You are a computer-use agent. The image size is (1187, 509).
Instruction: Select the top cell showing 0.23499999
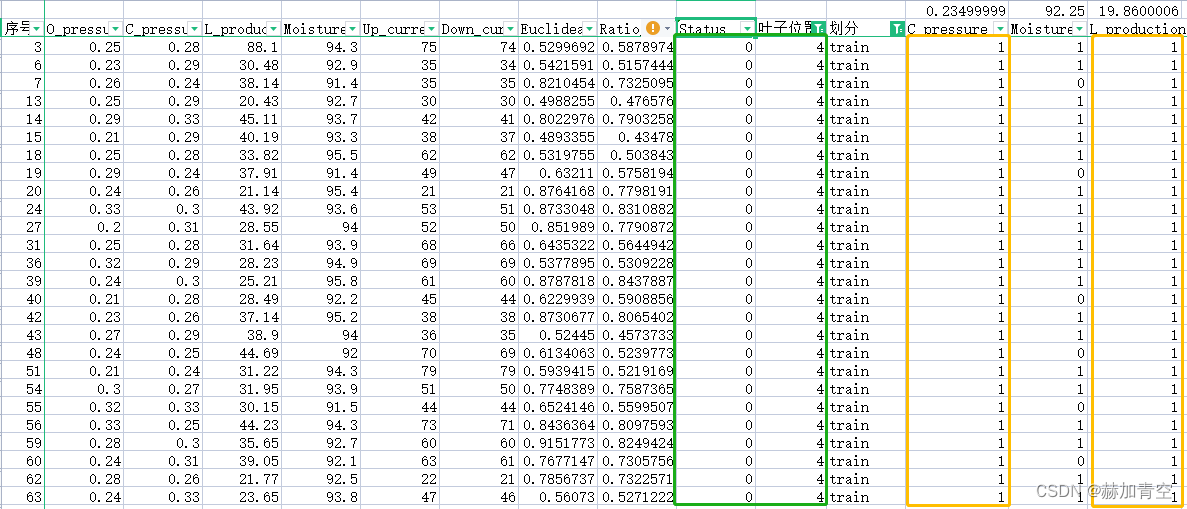(959, 11)
